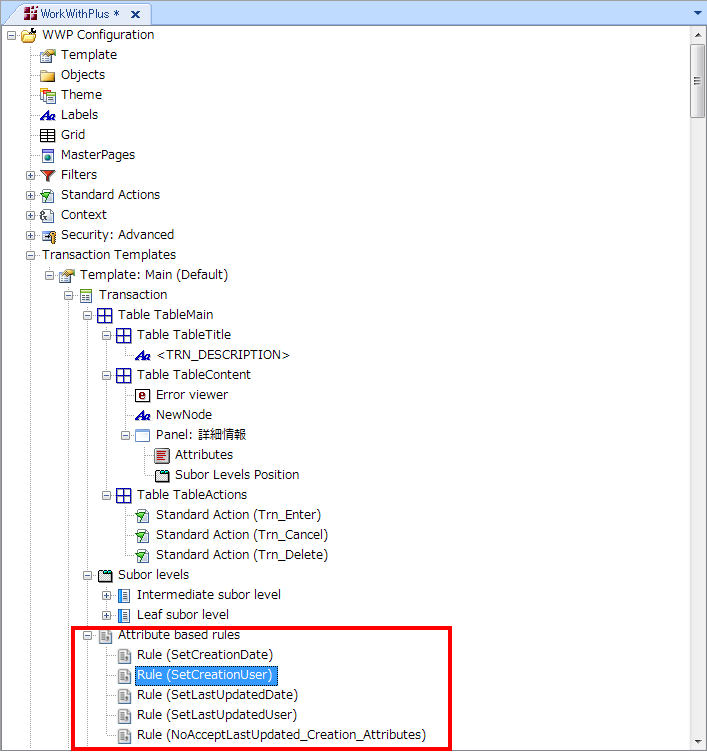This screenshot has height=752, width=707.
Task: Click the vertical scrollbar up arrow
Action: point(698,35)
